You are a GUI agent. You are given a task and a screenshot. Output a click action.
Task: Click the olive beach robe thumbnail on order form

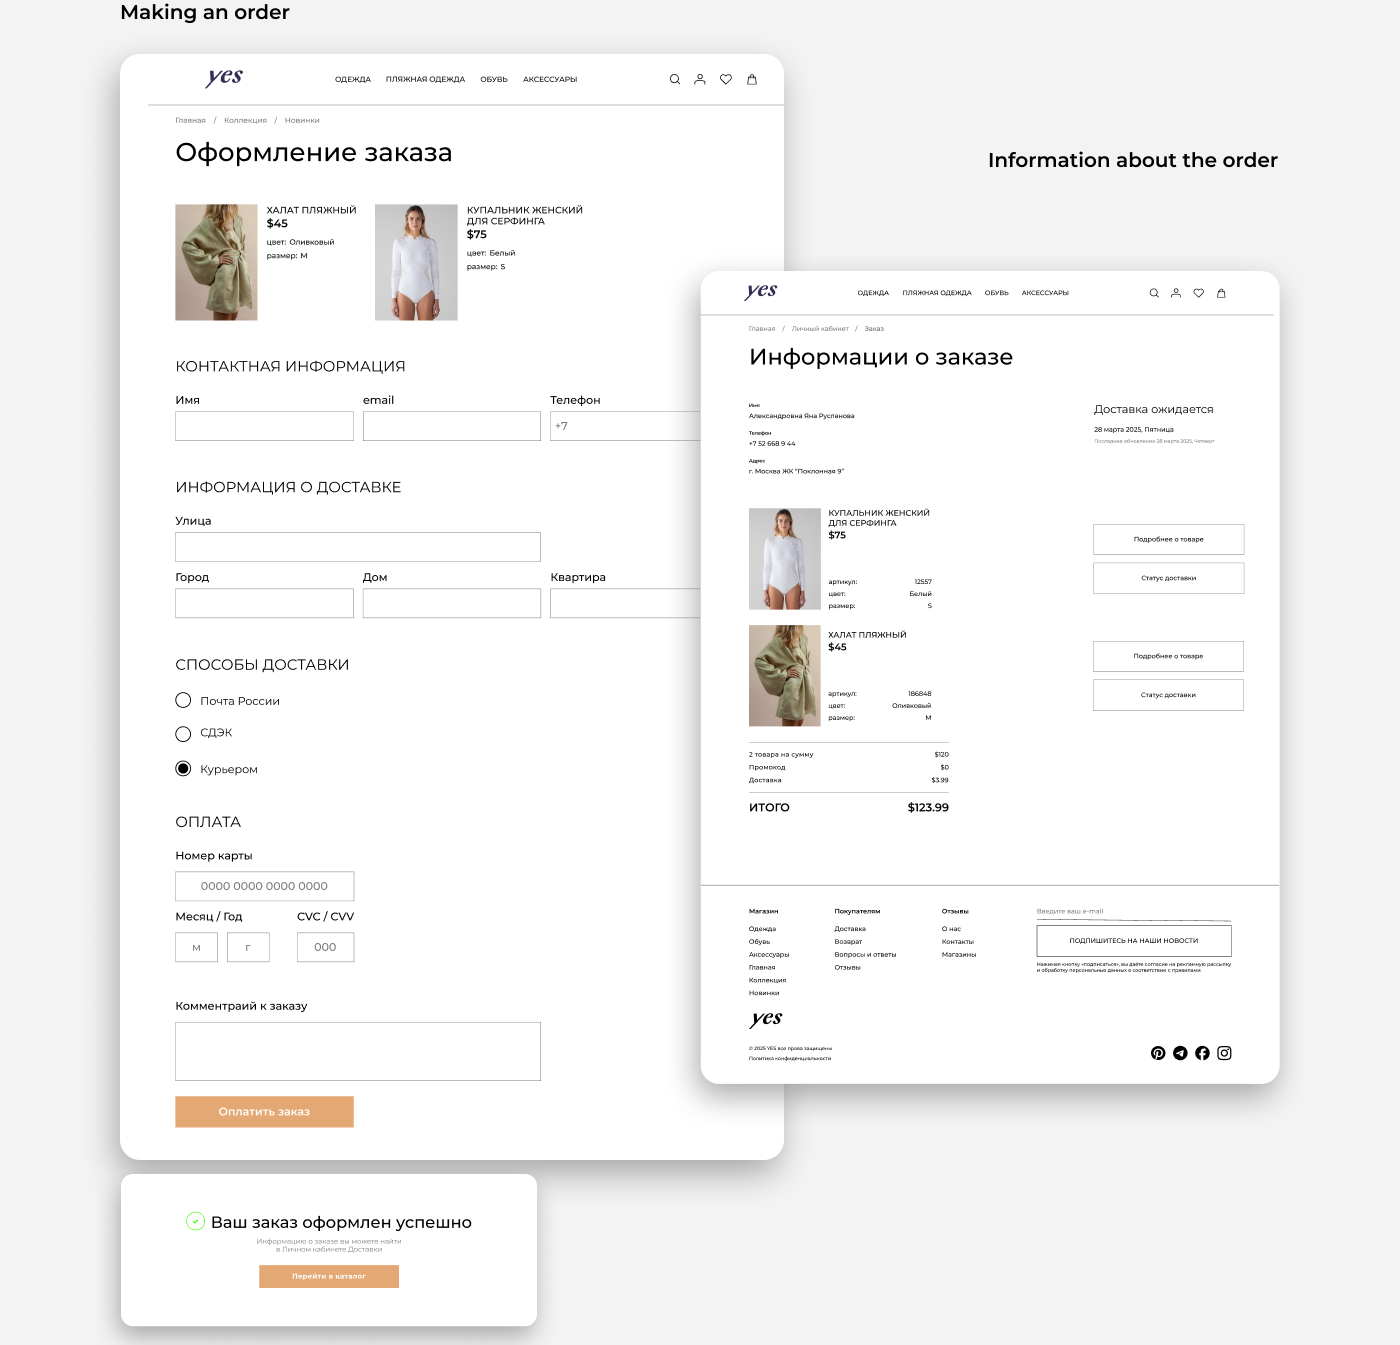coord(216,262)
